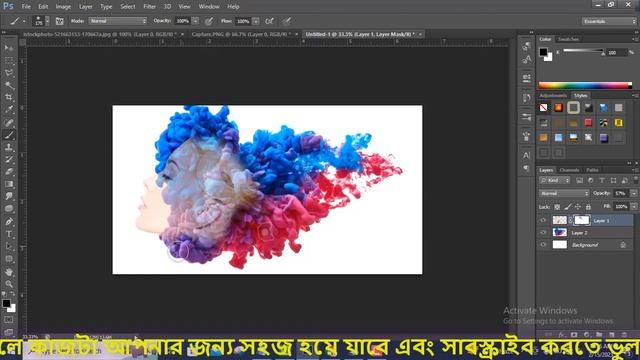The width and height of the screenshot is (640, 360).
Task: Select the Eyedropper tool
Action: click(x=9, y=109)
